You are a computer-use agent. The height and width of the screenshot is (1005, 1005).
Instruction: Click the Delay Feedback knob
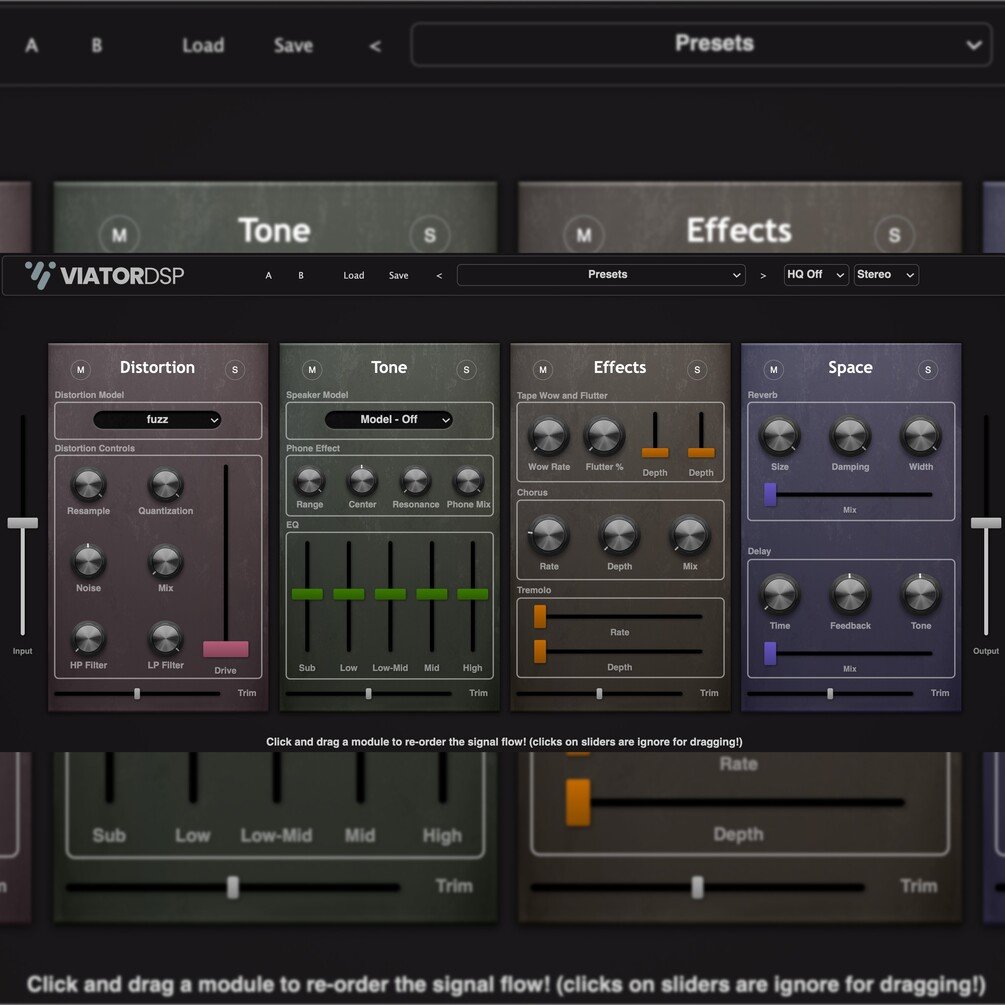tap(850, 595)
